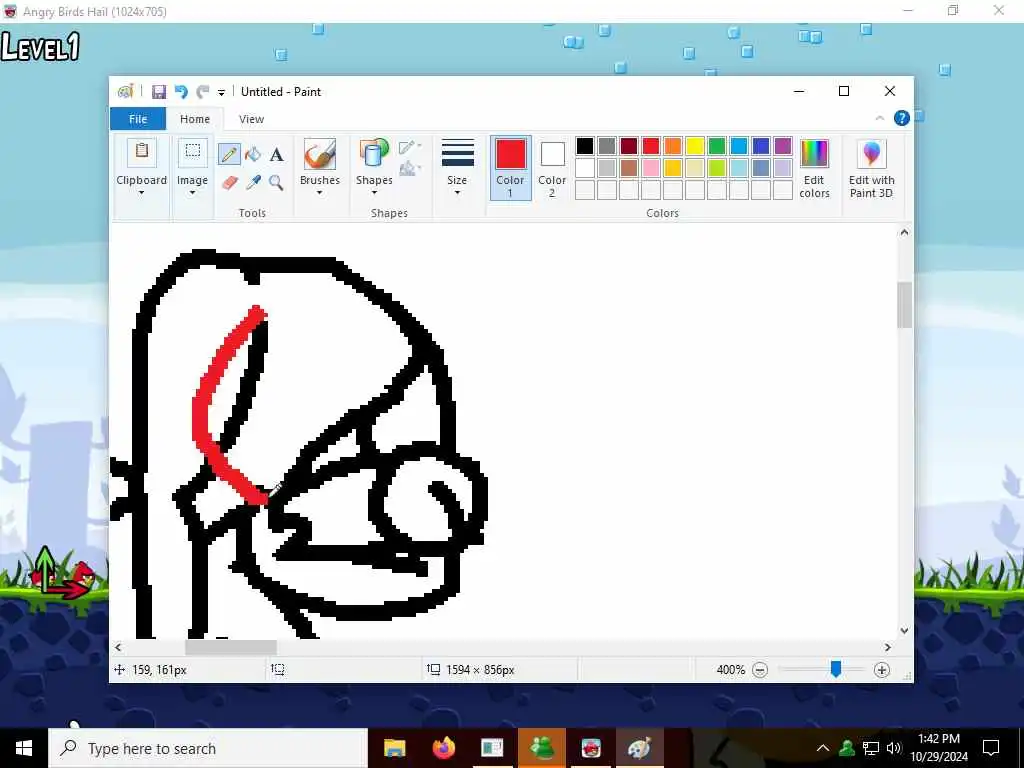Pick the orange color swatch
Screen dimensions: 1024x768
click(x=673, y=146)
